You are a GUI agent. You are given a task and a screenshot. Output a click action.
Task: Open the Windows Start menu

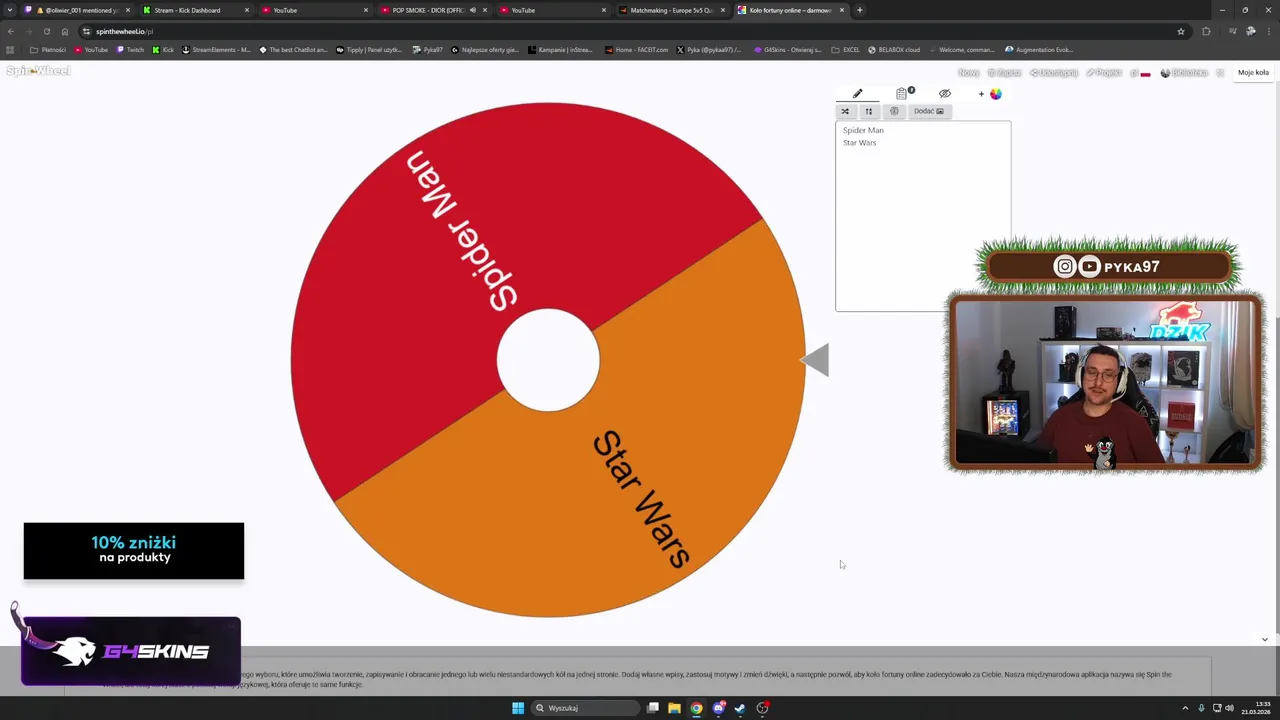click(x=518, y=708)
